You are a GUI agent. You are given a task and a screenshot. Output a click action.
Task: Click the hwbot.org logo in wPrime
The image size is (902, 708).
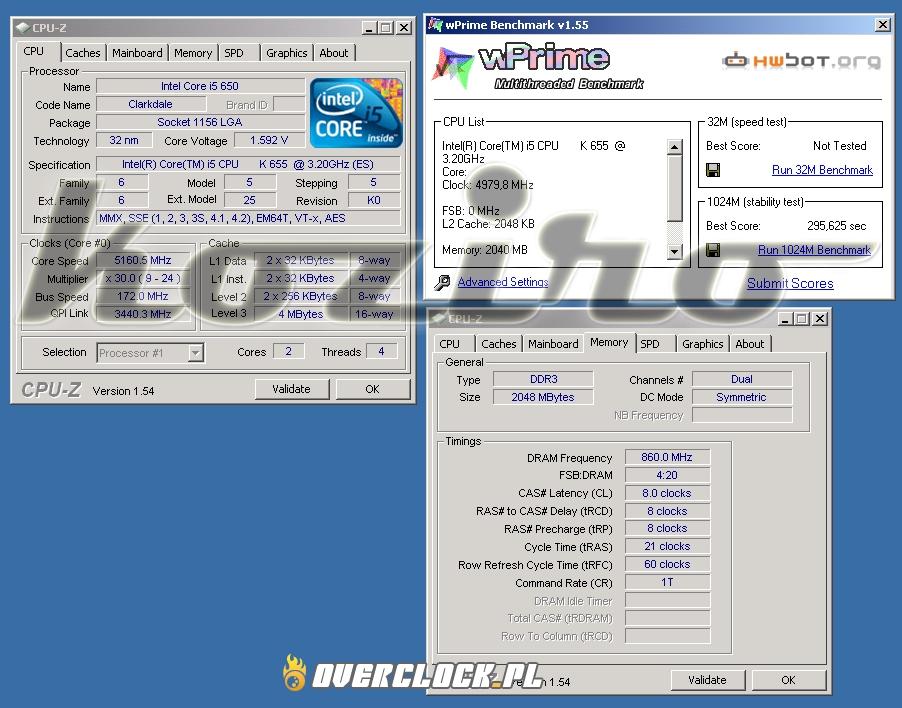coord(801,60)
